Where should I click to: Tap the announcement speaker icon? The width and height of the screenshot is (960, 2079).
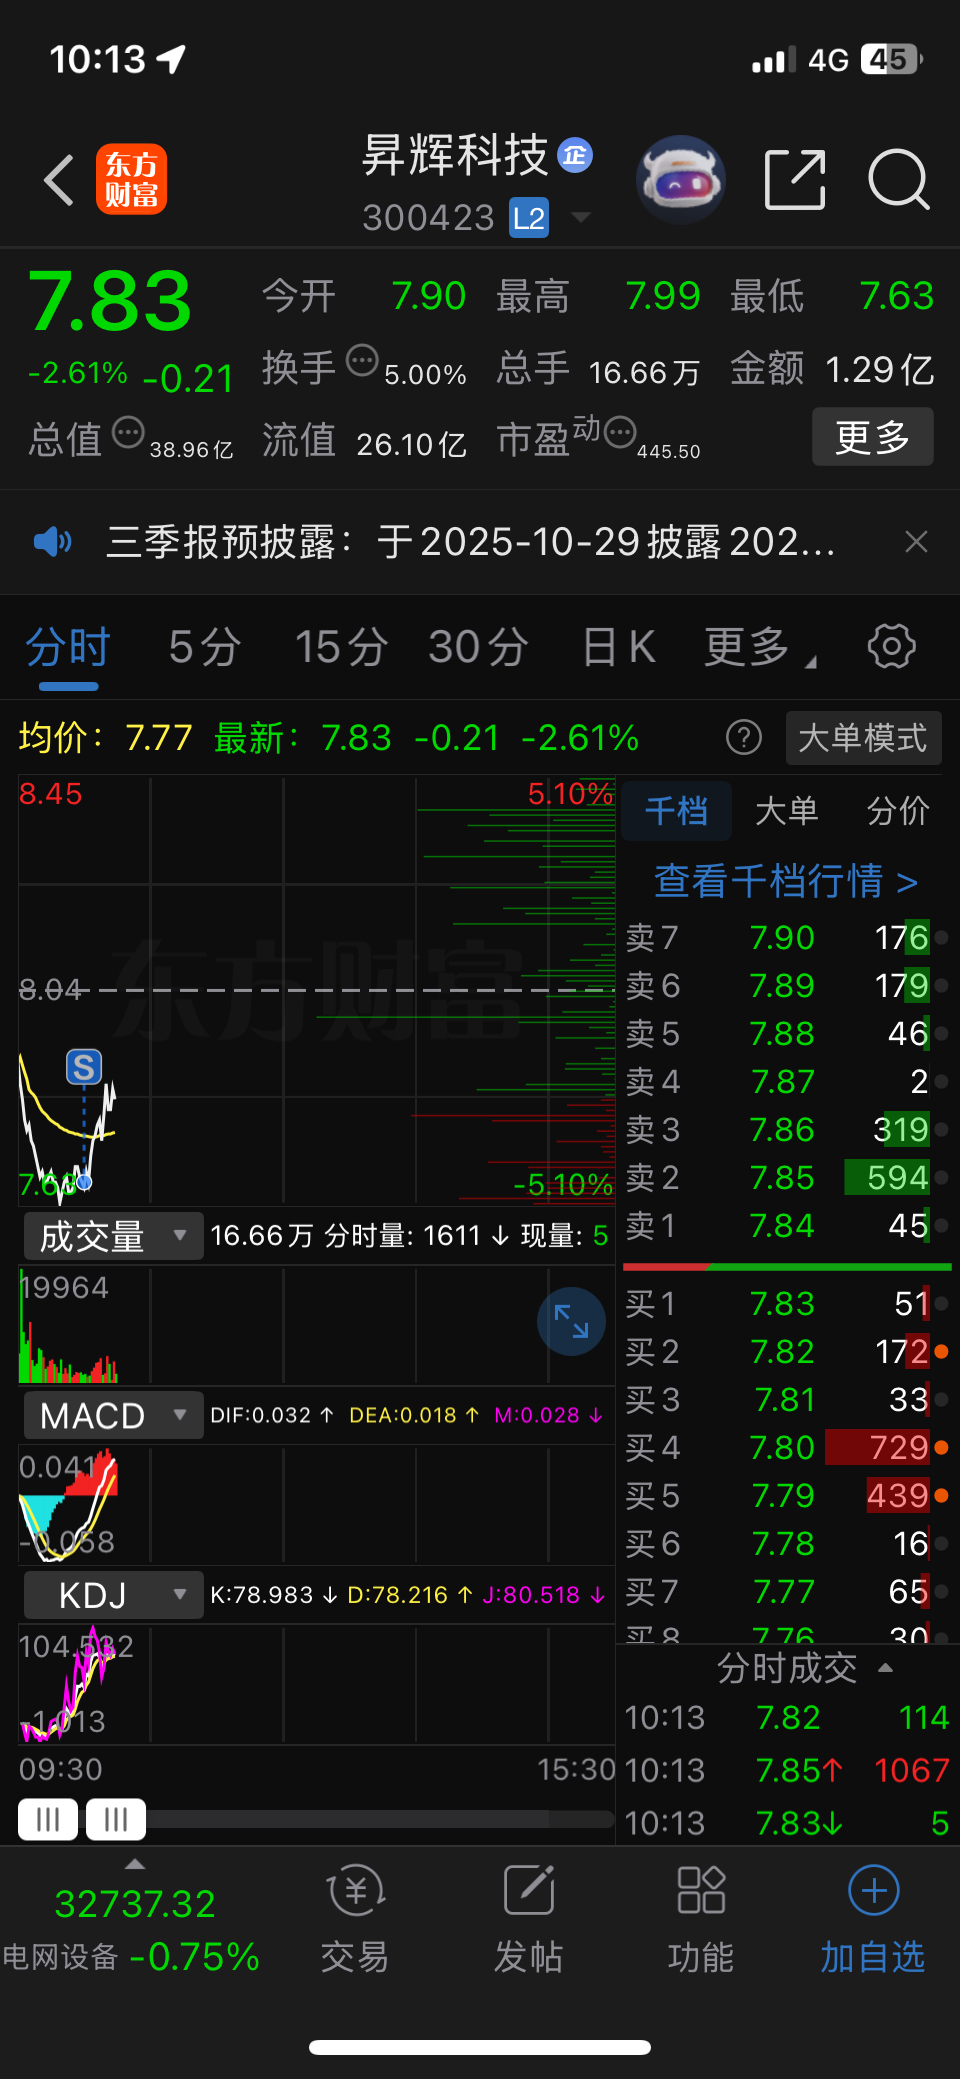[52, 542]
